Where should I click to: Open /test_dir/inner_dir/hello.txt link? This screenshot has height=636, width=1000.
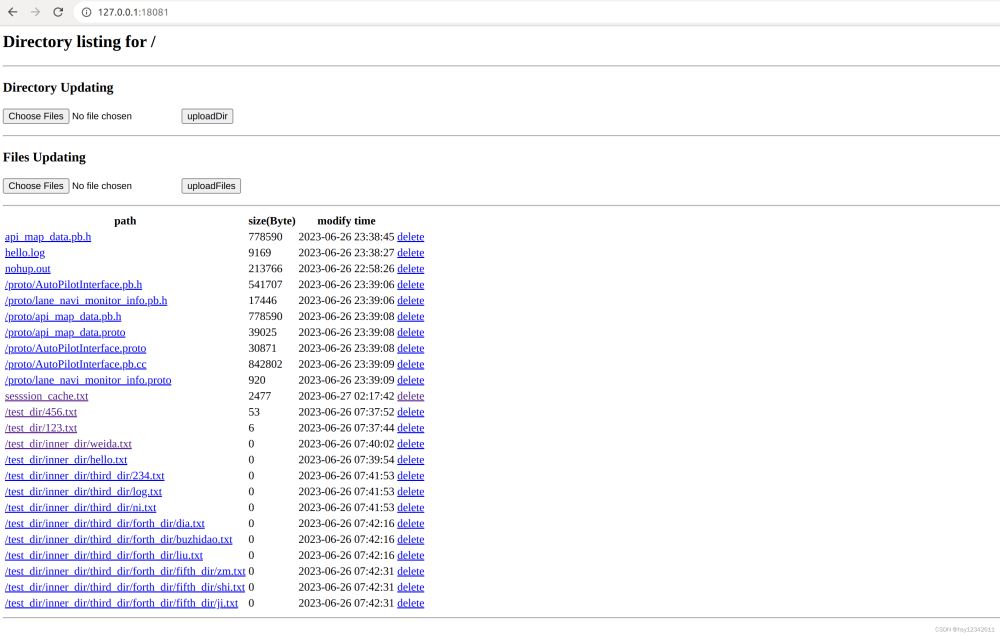[x=66, y=460]
